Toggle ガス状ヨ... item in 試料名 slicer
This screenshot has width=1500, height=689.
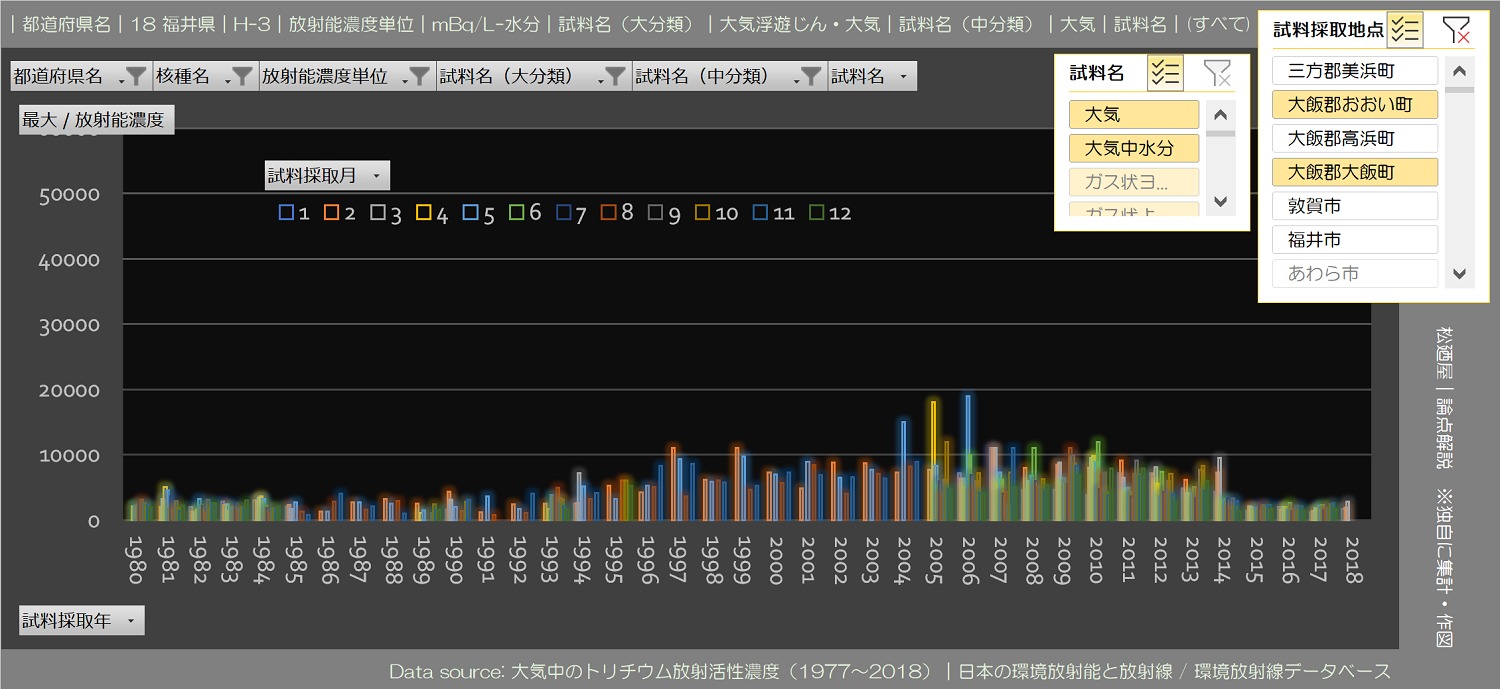1134,183
